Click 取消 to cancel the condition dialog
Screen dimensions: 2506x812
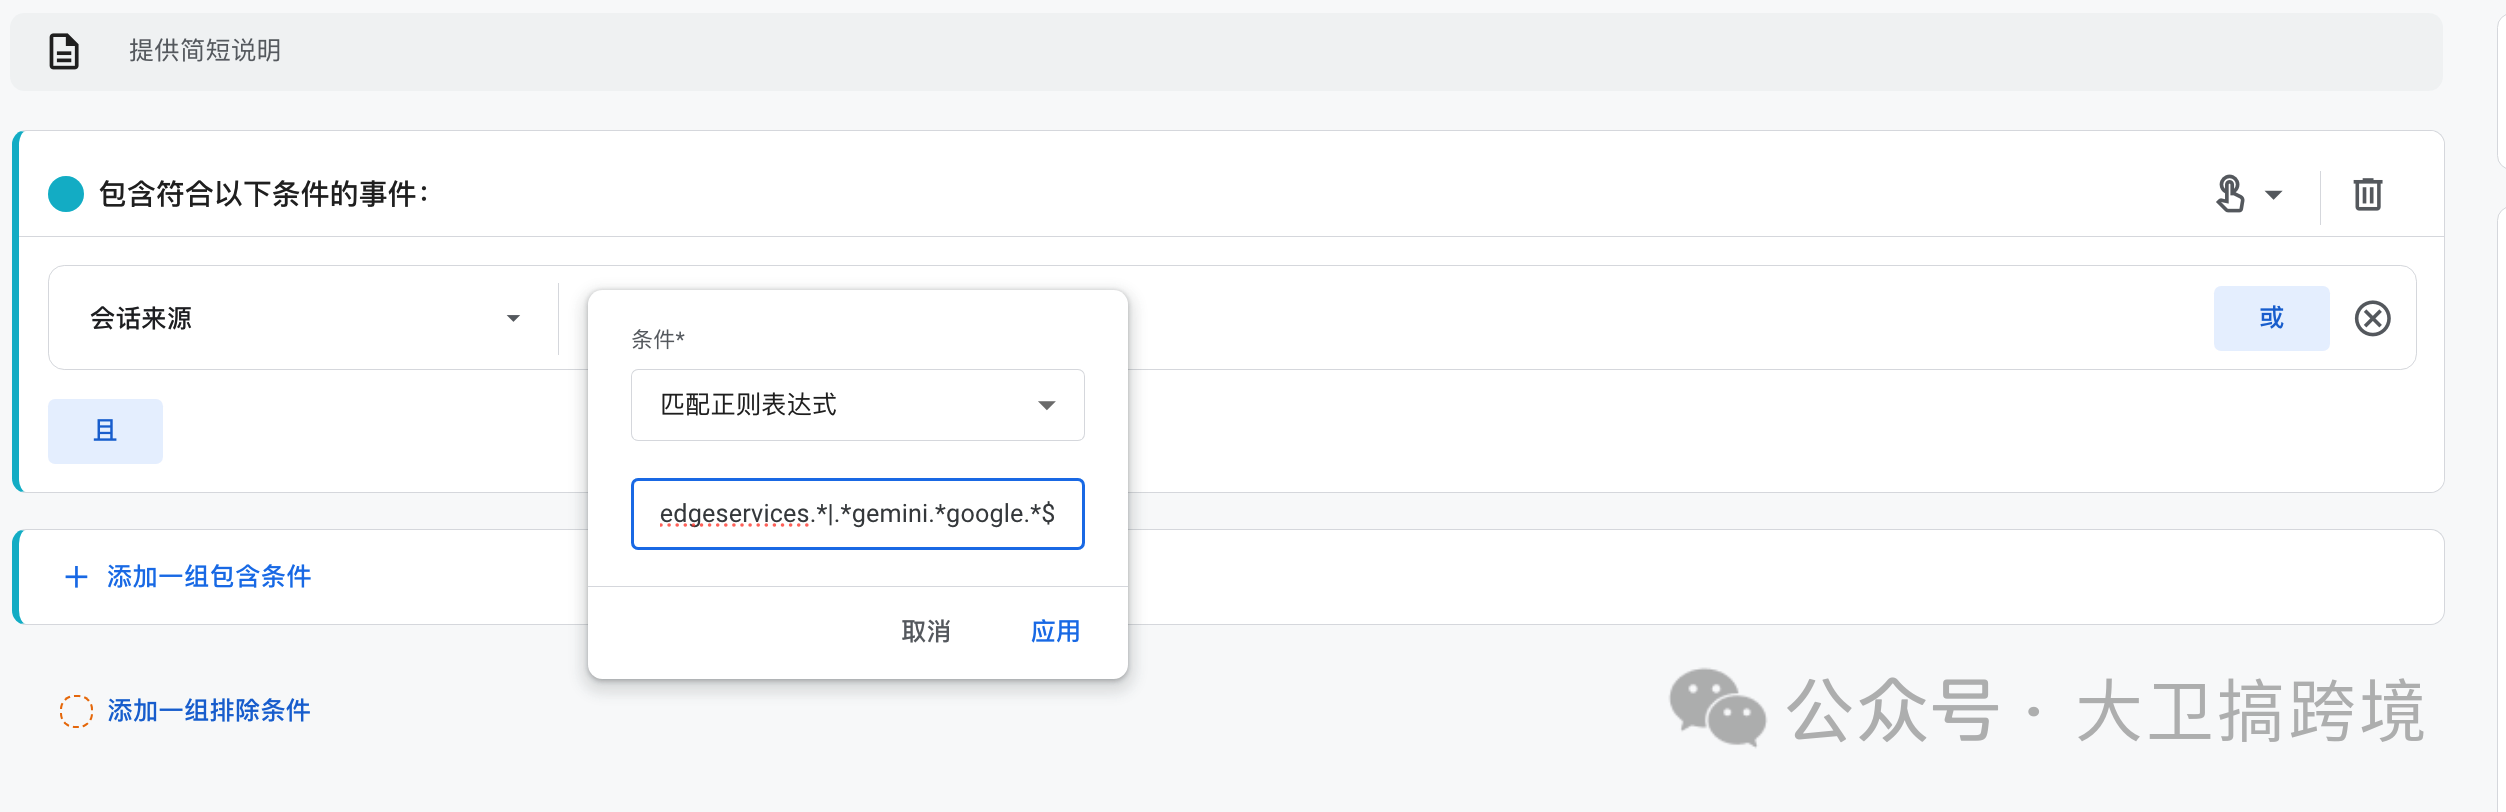tap(925, 631)
